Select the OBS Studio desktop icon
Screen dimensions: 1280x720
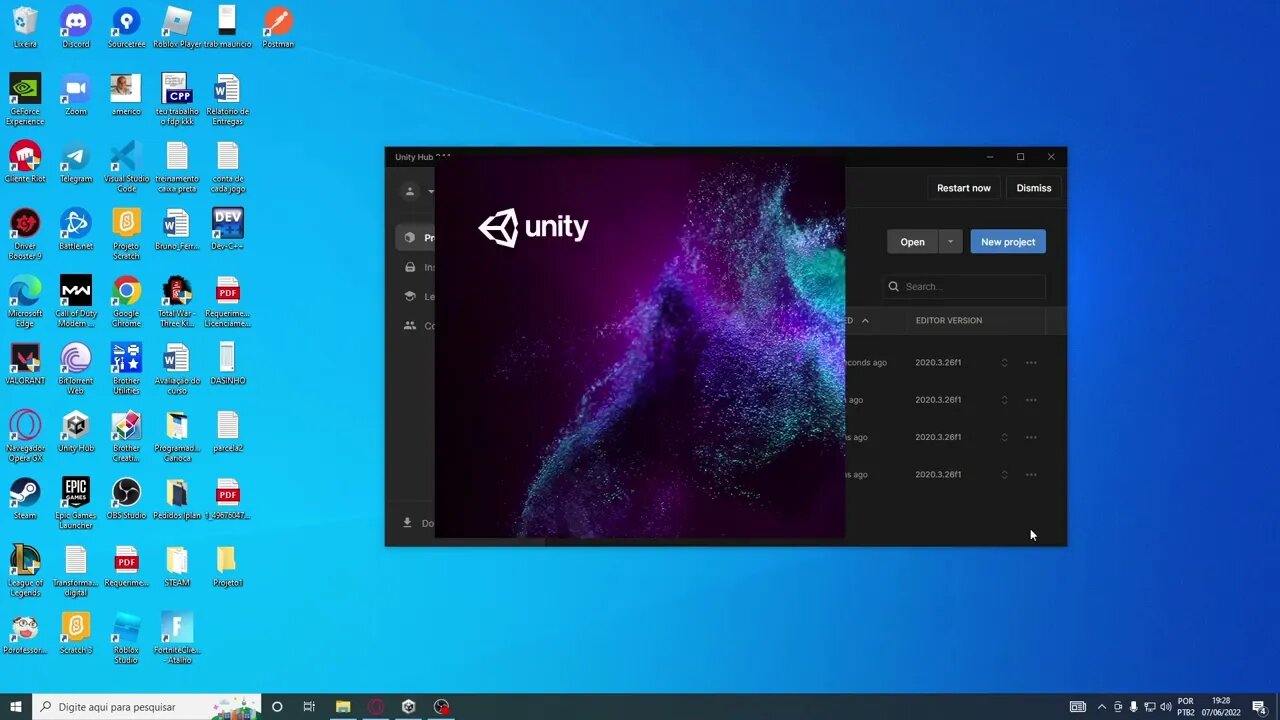point(126,498)
